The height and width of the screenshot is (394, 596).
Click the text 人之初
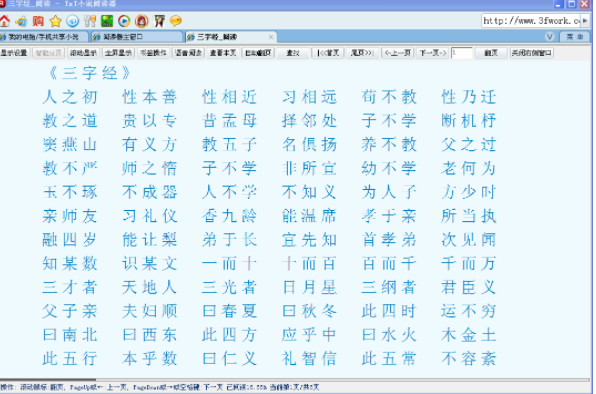tap(70, 97)
